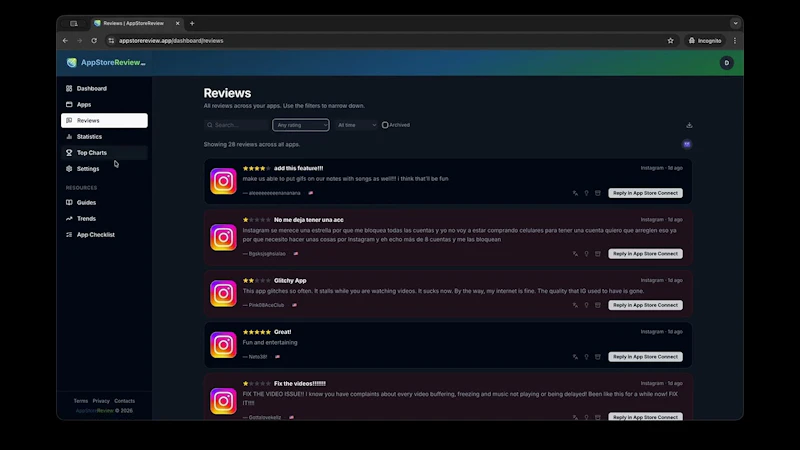Click lightbulb icon on 'No me deja tener una acc' review

click(x=586, y=254)
